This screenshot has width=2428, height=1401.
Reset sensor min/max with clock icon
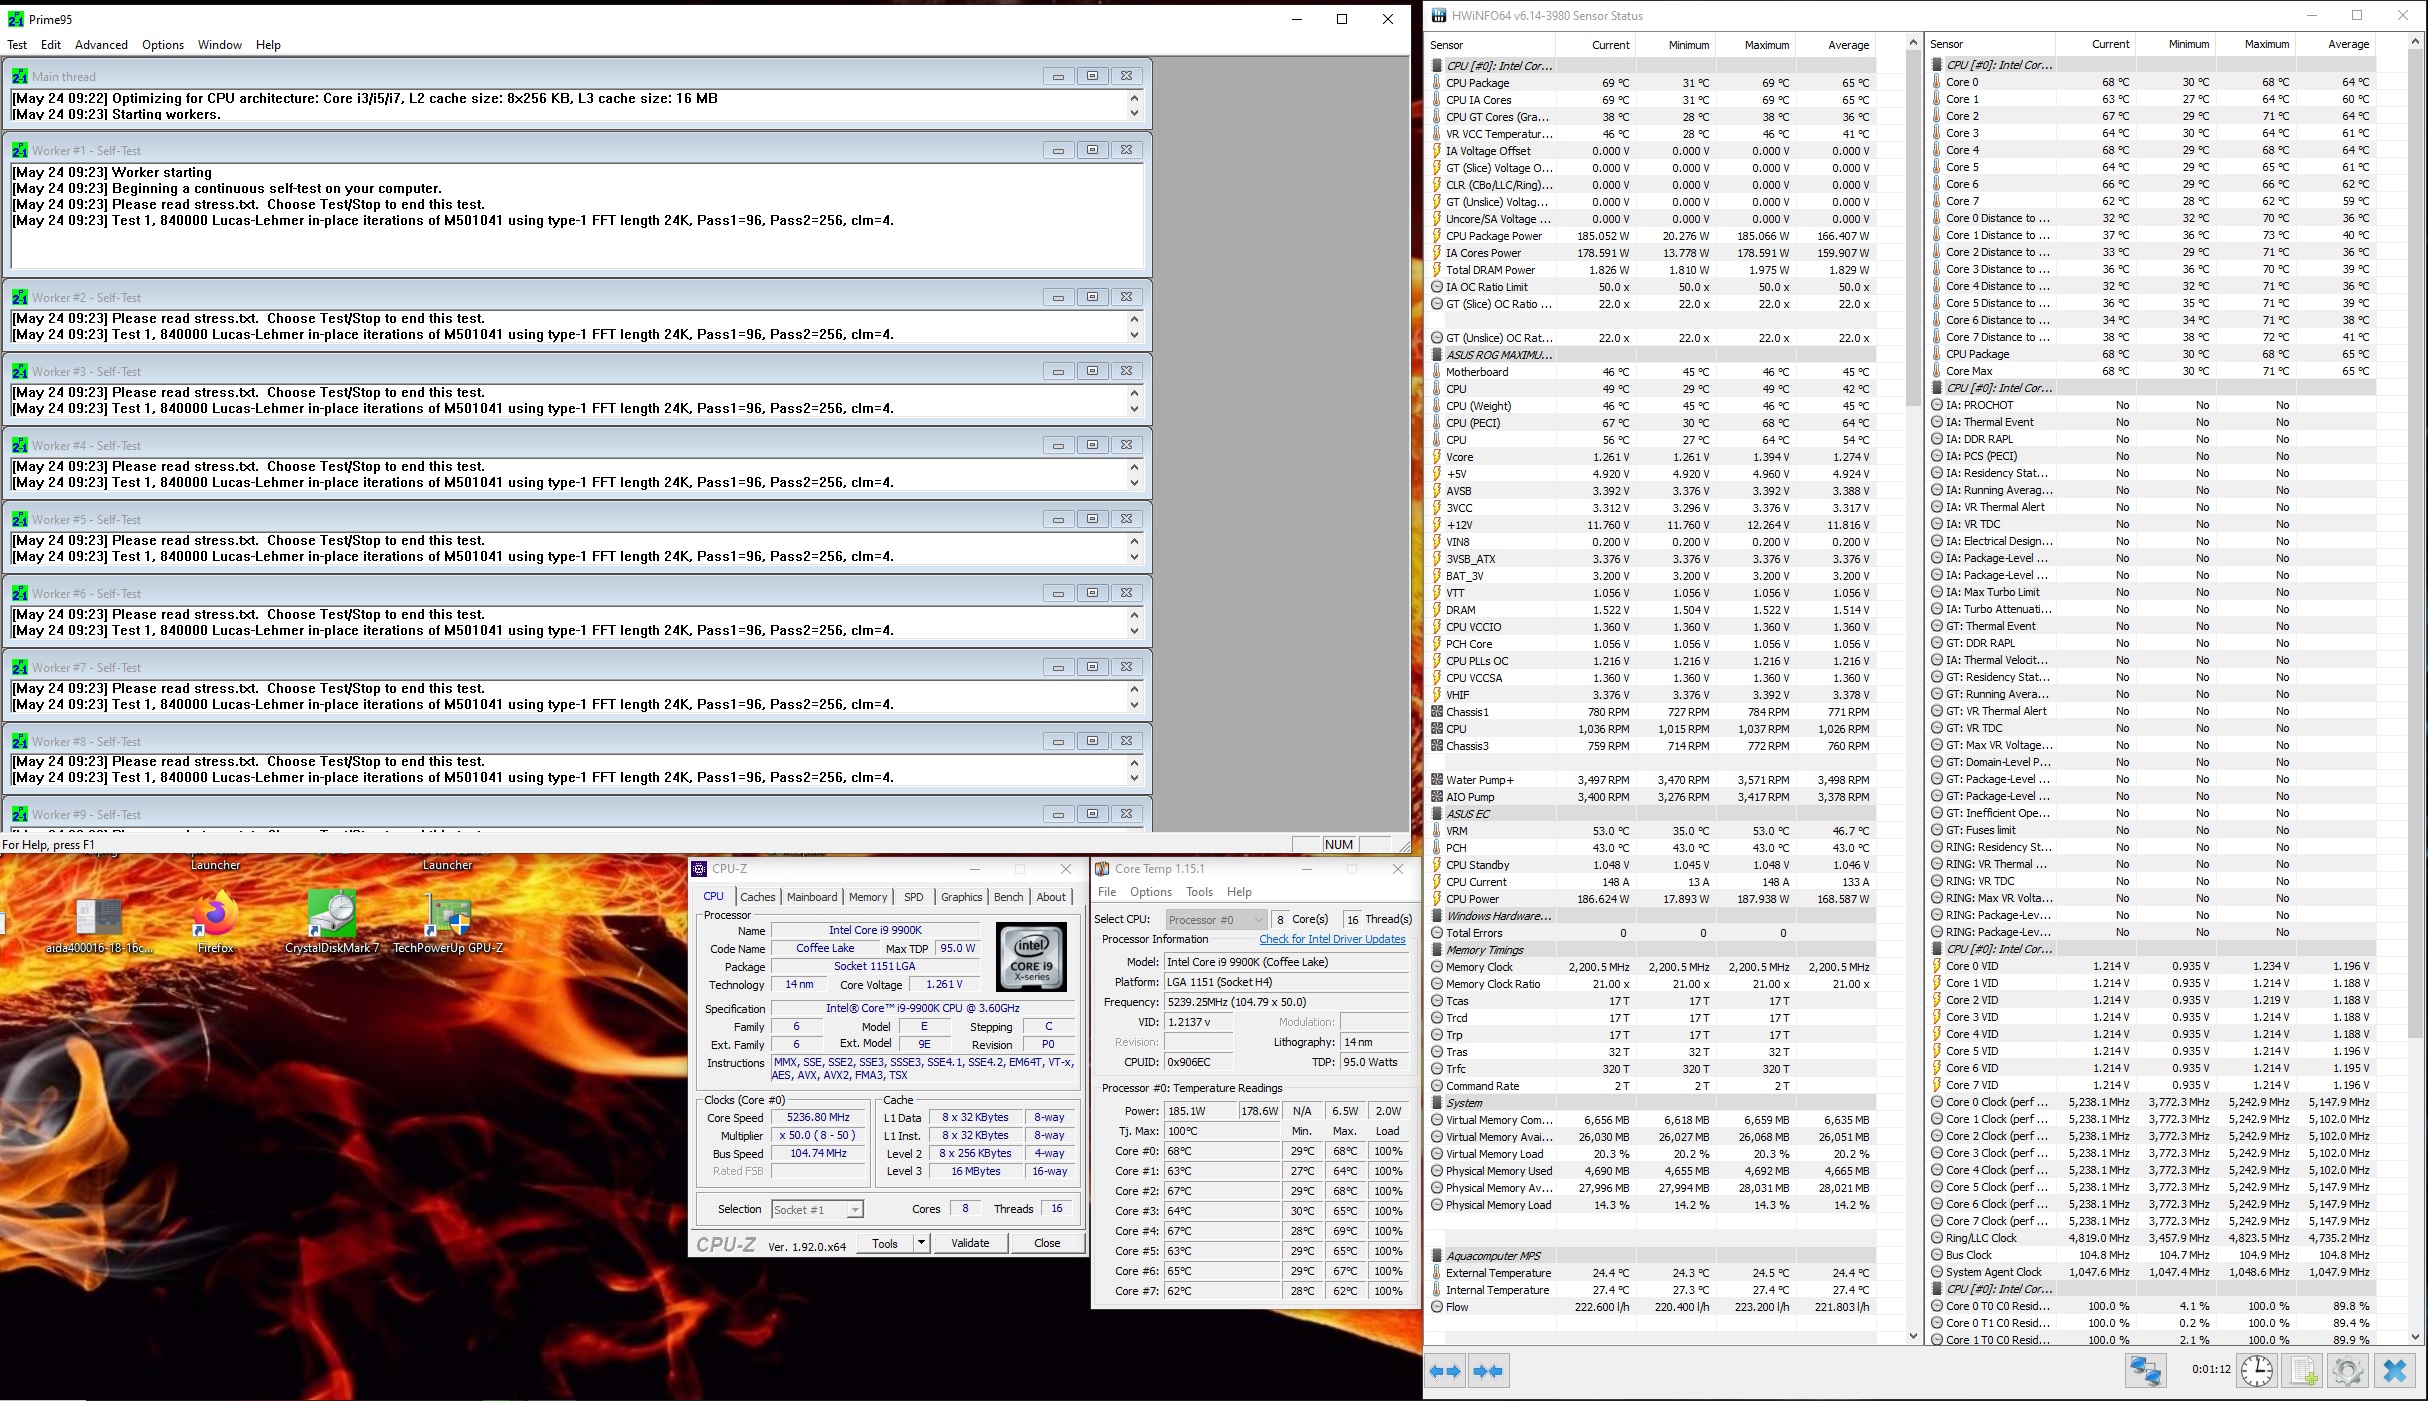point(2257,1370)
